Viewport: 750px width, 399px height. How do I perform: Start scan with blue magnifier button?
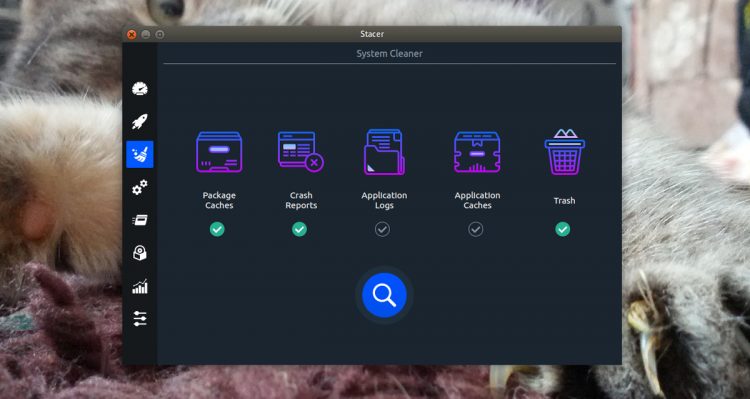click(384, 295)
